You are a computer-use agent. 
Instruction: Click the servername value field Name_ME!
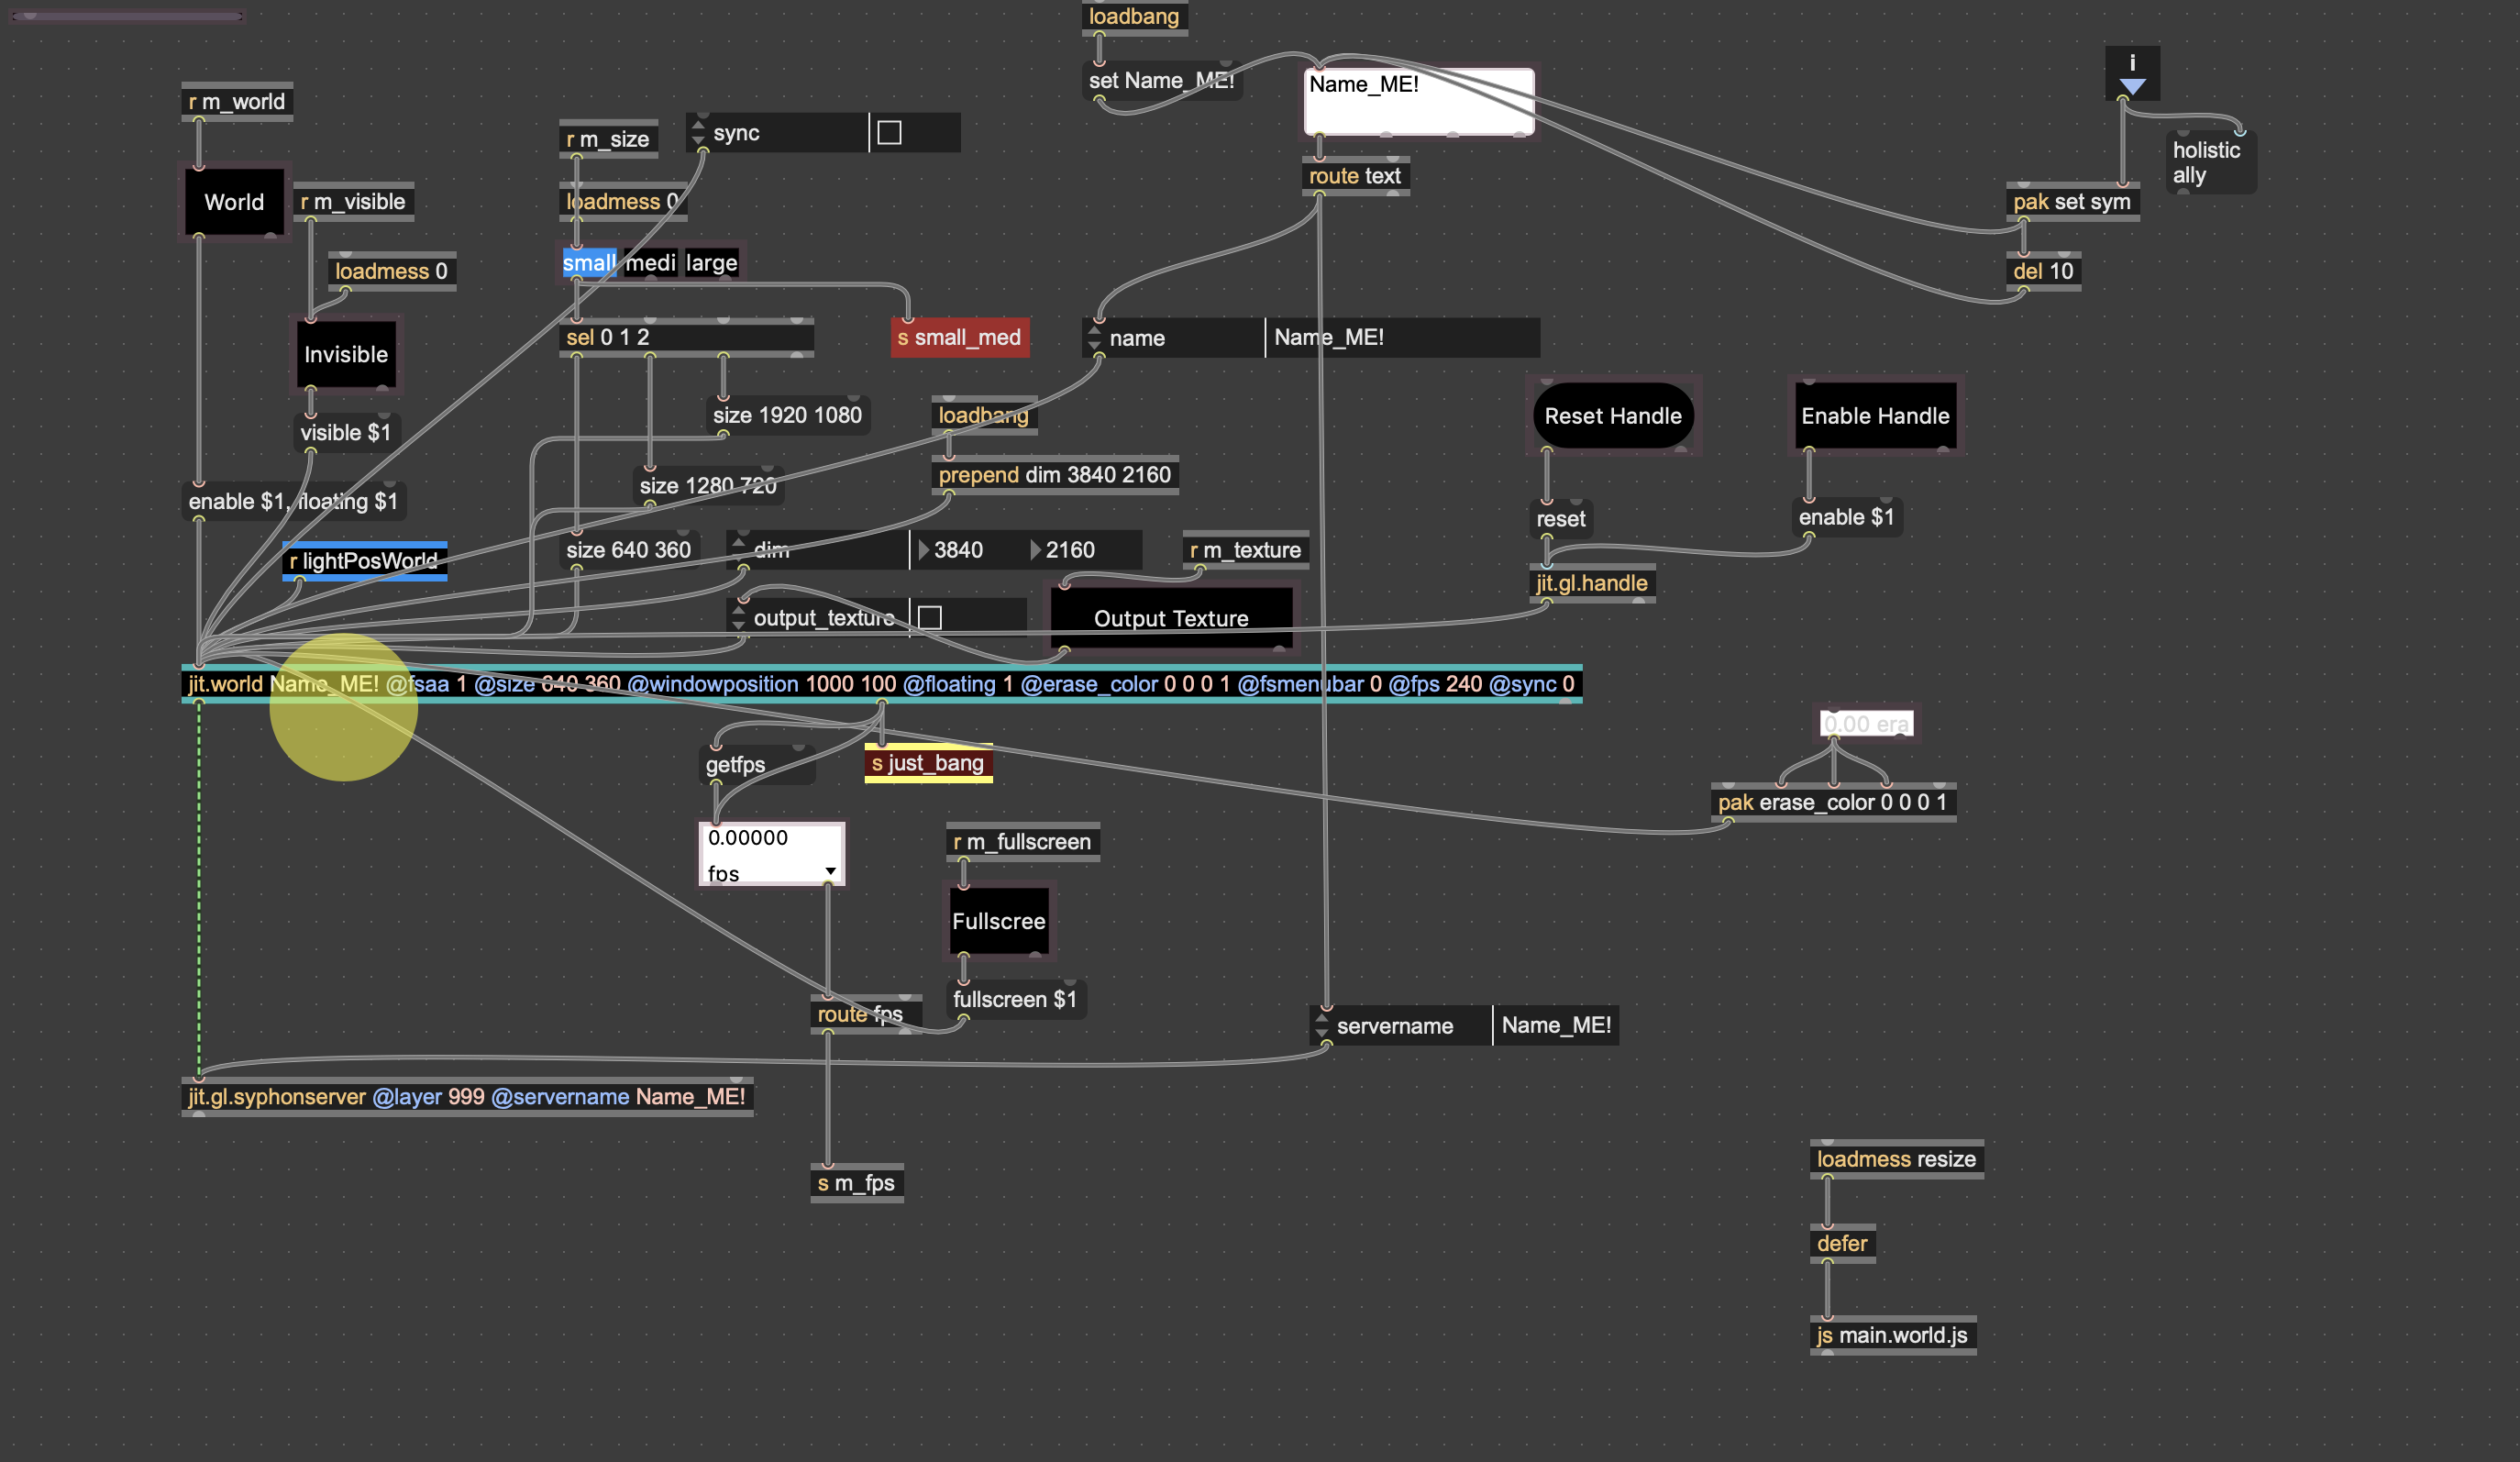click(x=1556, y=1026)
